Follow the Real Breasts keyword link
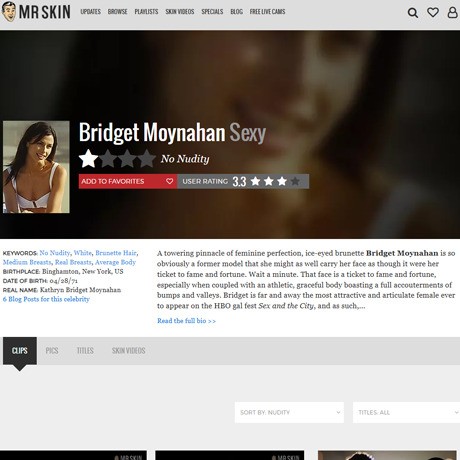 [73, 262]
